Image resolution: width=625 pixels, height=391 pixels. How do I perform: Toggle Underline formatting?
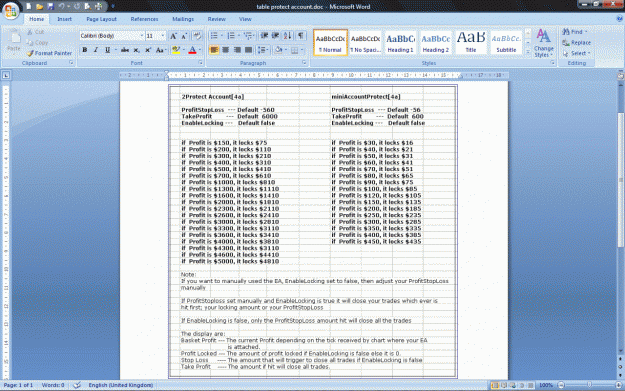[x=107, y=50]
